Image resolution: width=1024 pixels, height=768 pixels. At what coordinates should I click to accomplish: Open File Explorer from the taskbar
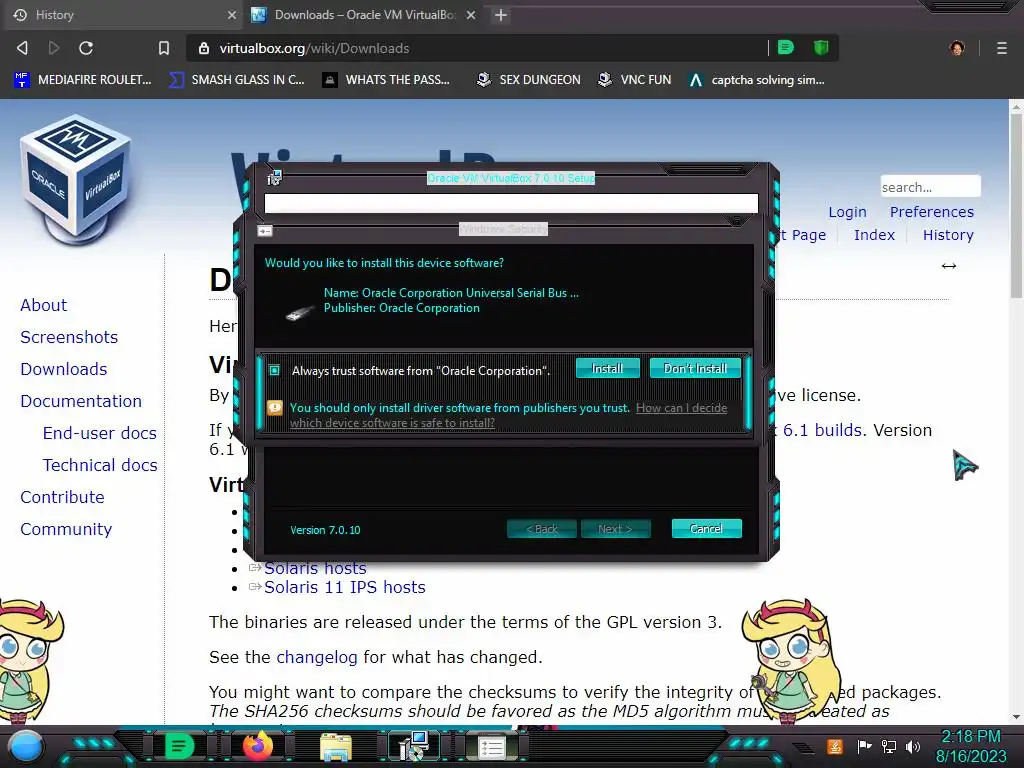[336, 746]
